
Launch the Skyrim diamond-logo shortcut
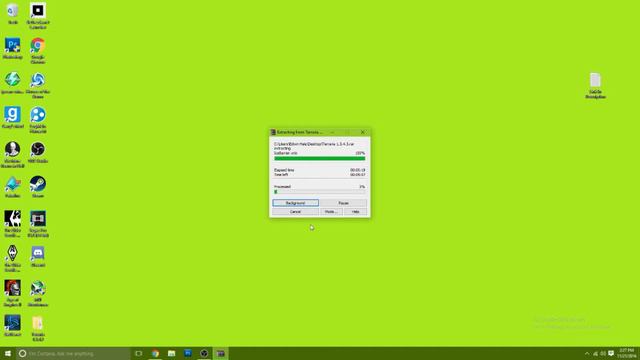tap(13, 259)
